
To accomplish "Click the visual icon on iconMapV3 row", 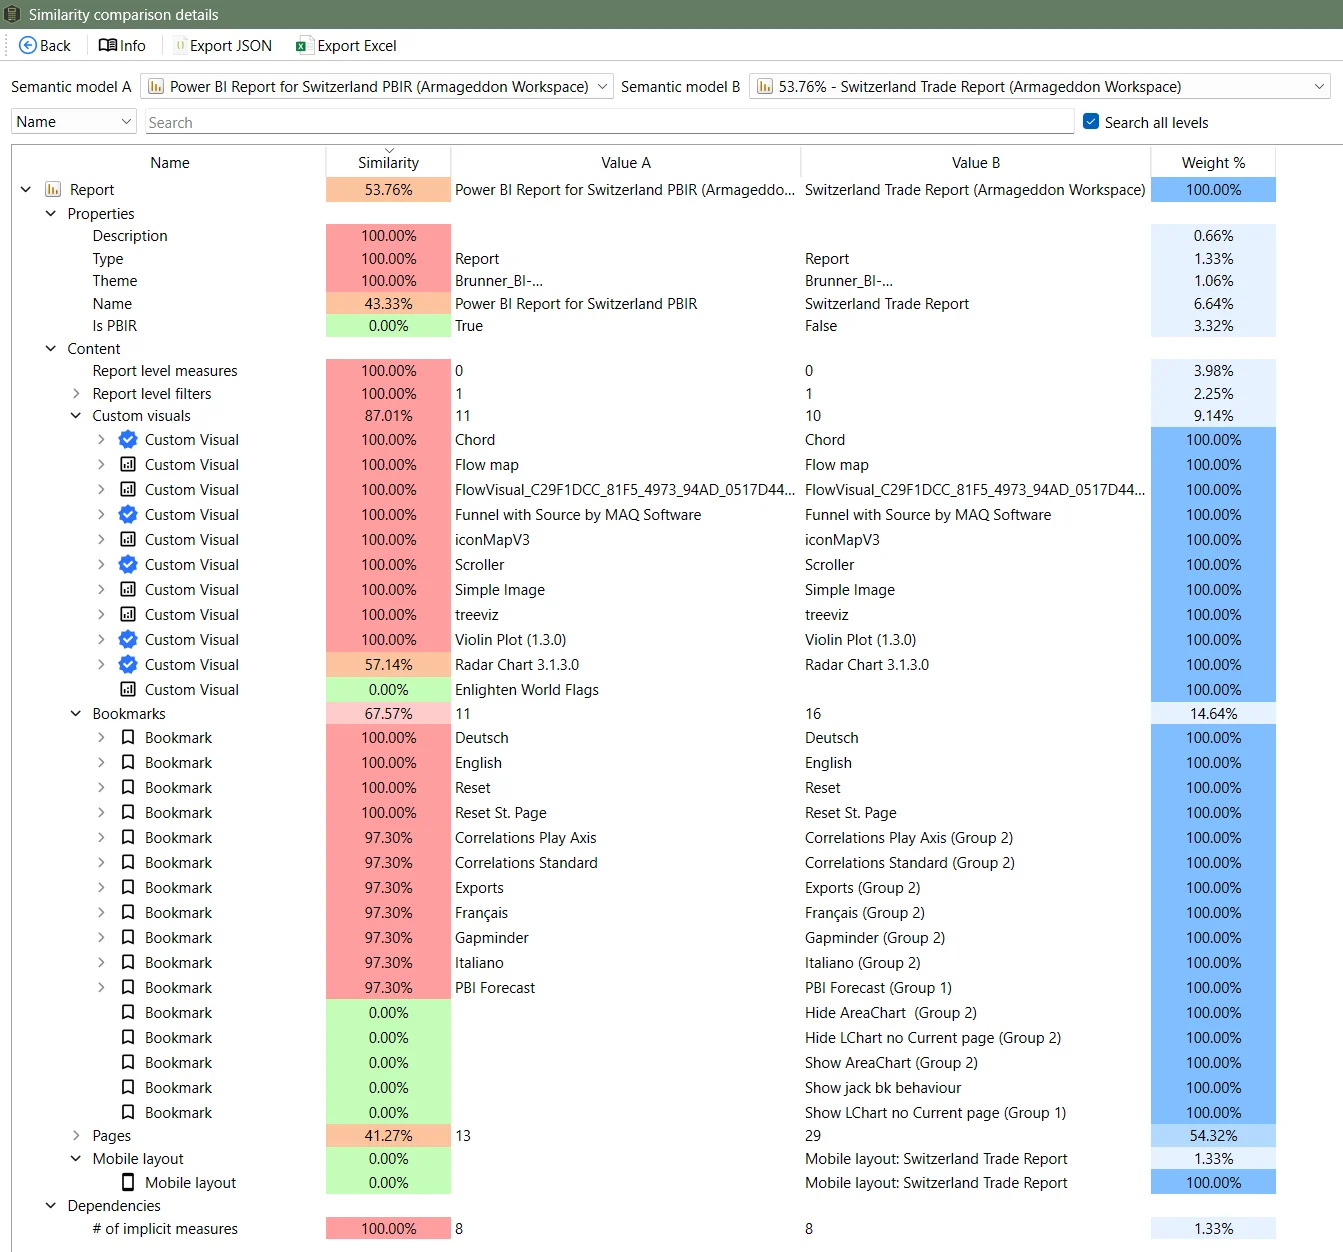I will pos(128,539).
